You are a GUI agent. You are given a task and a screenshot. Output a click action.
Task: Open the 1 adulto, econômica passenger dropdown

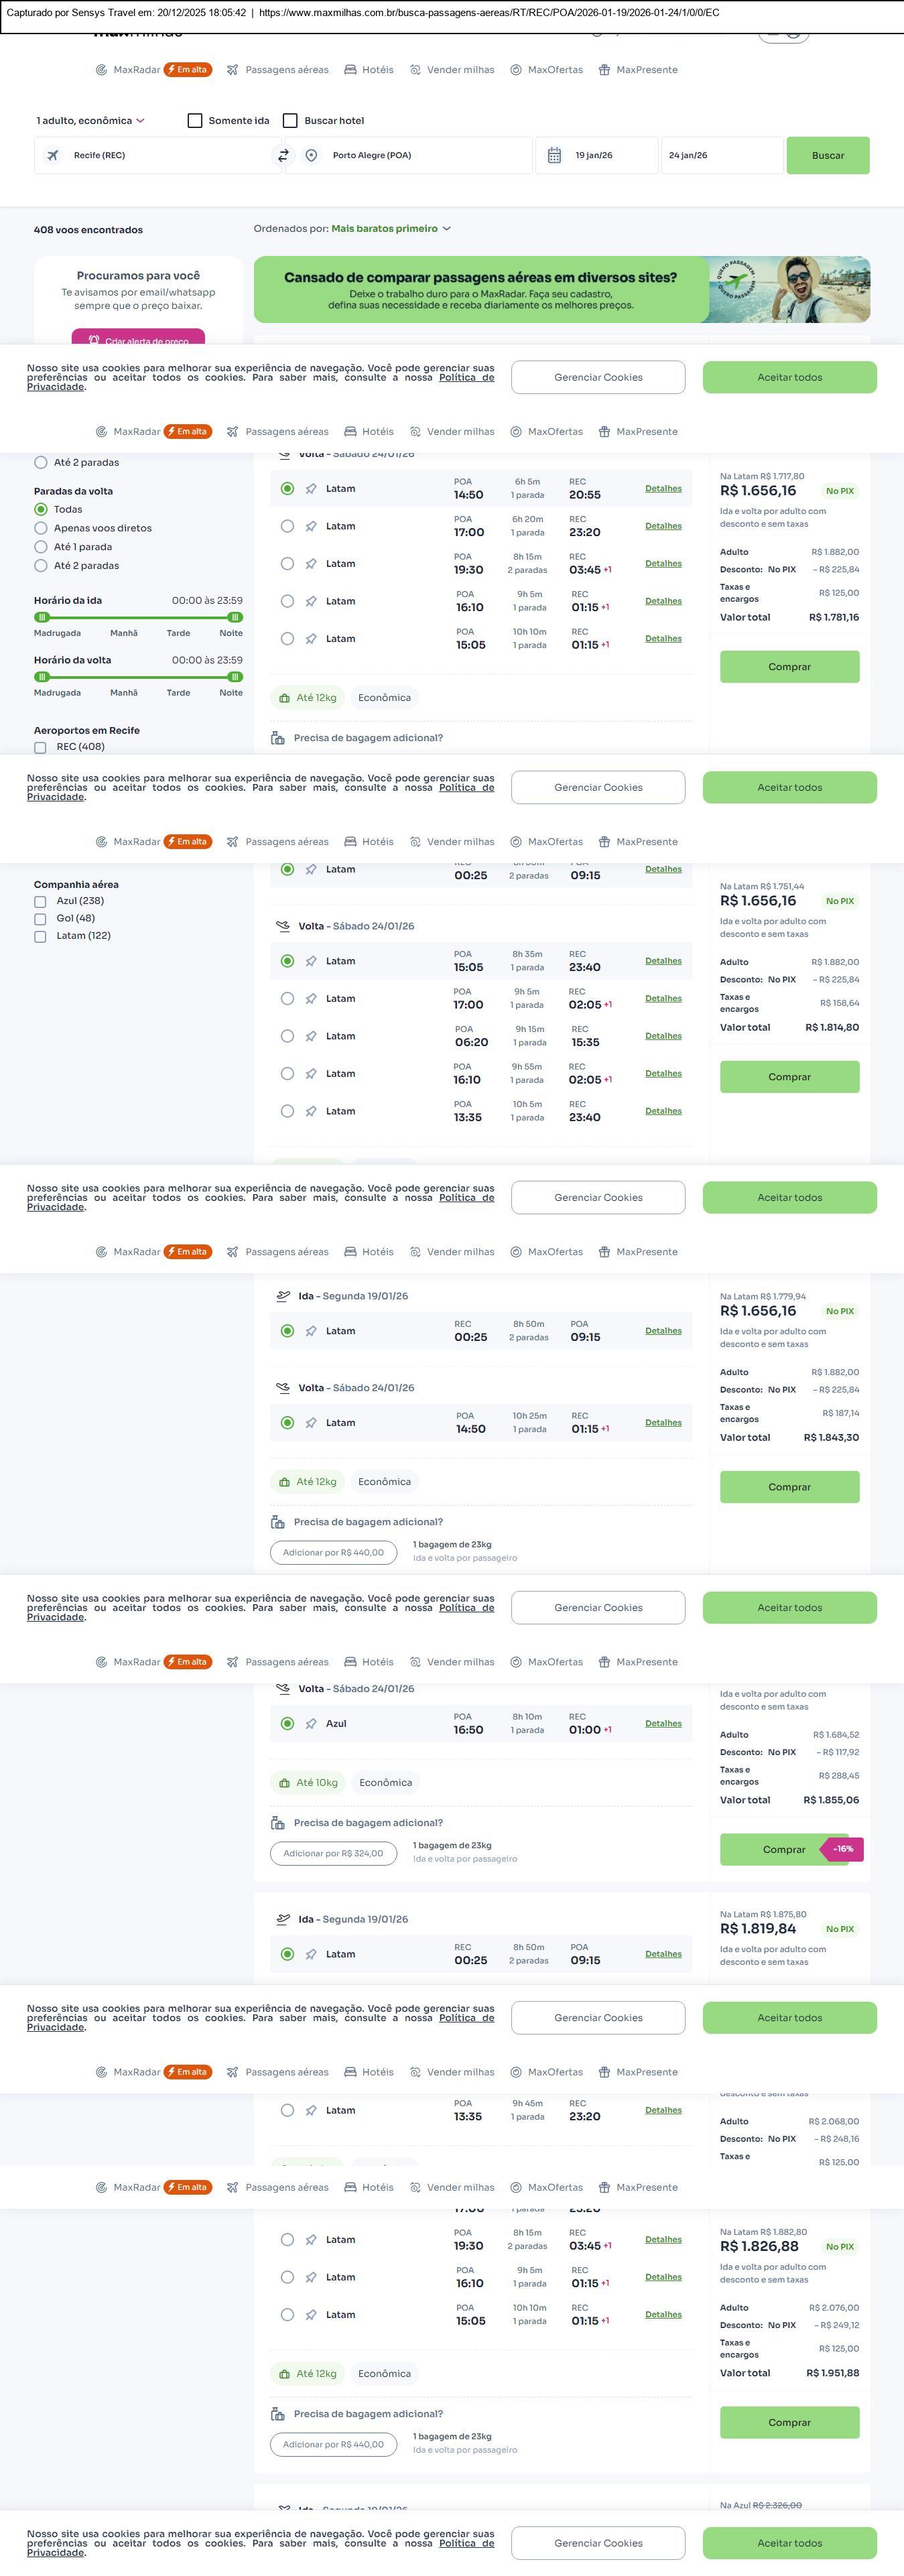[91, 121]
